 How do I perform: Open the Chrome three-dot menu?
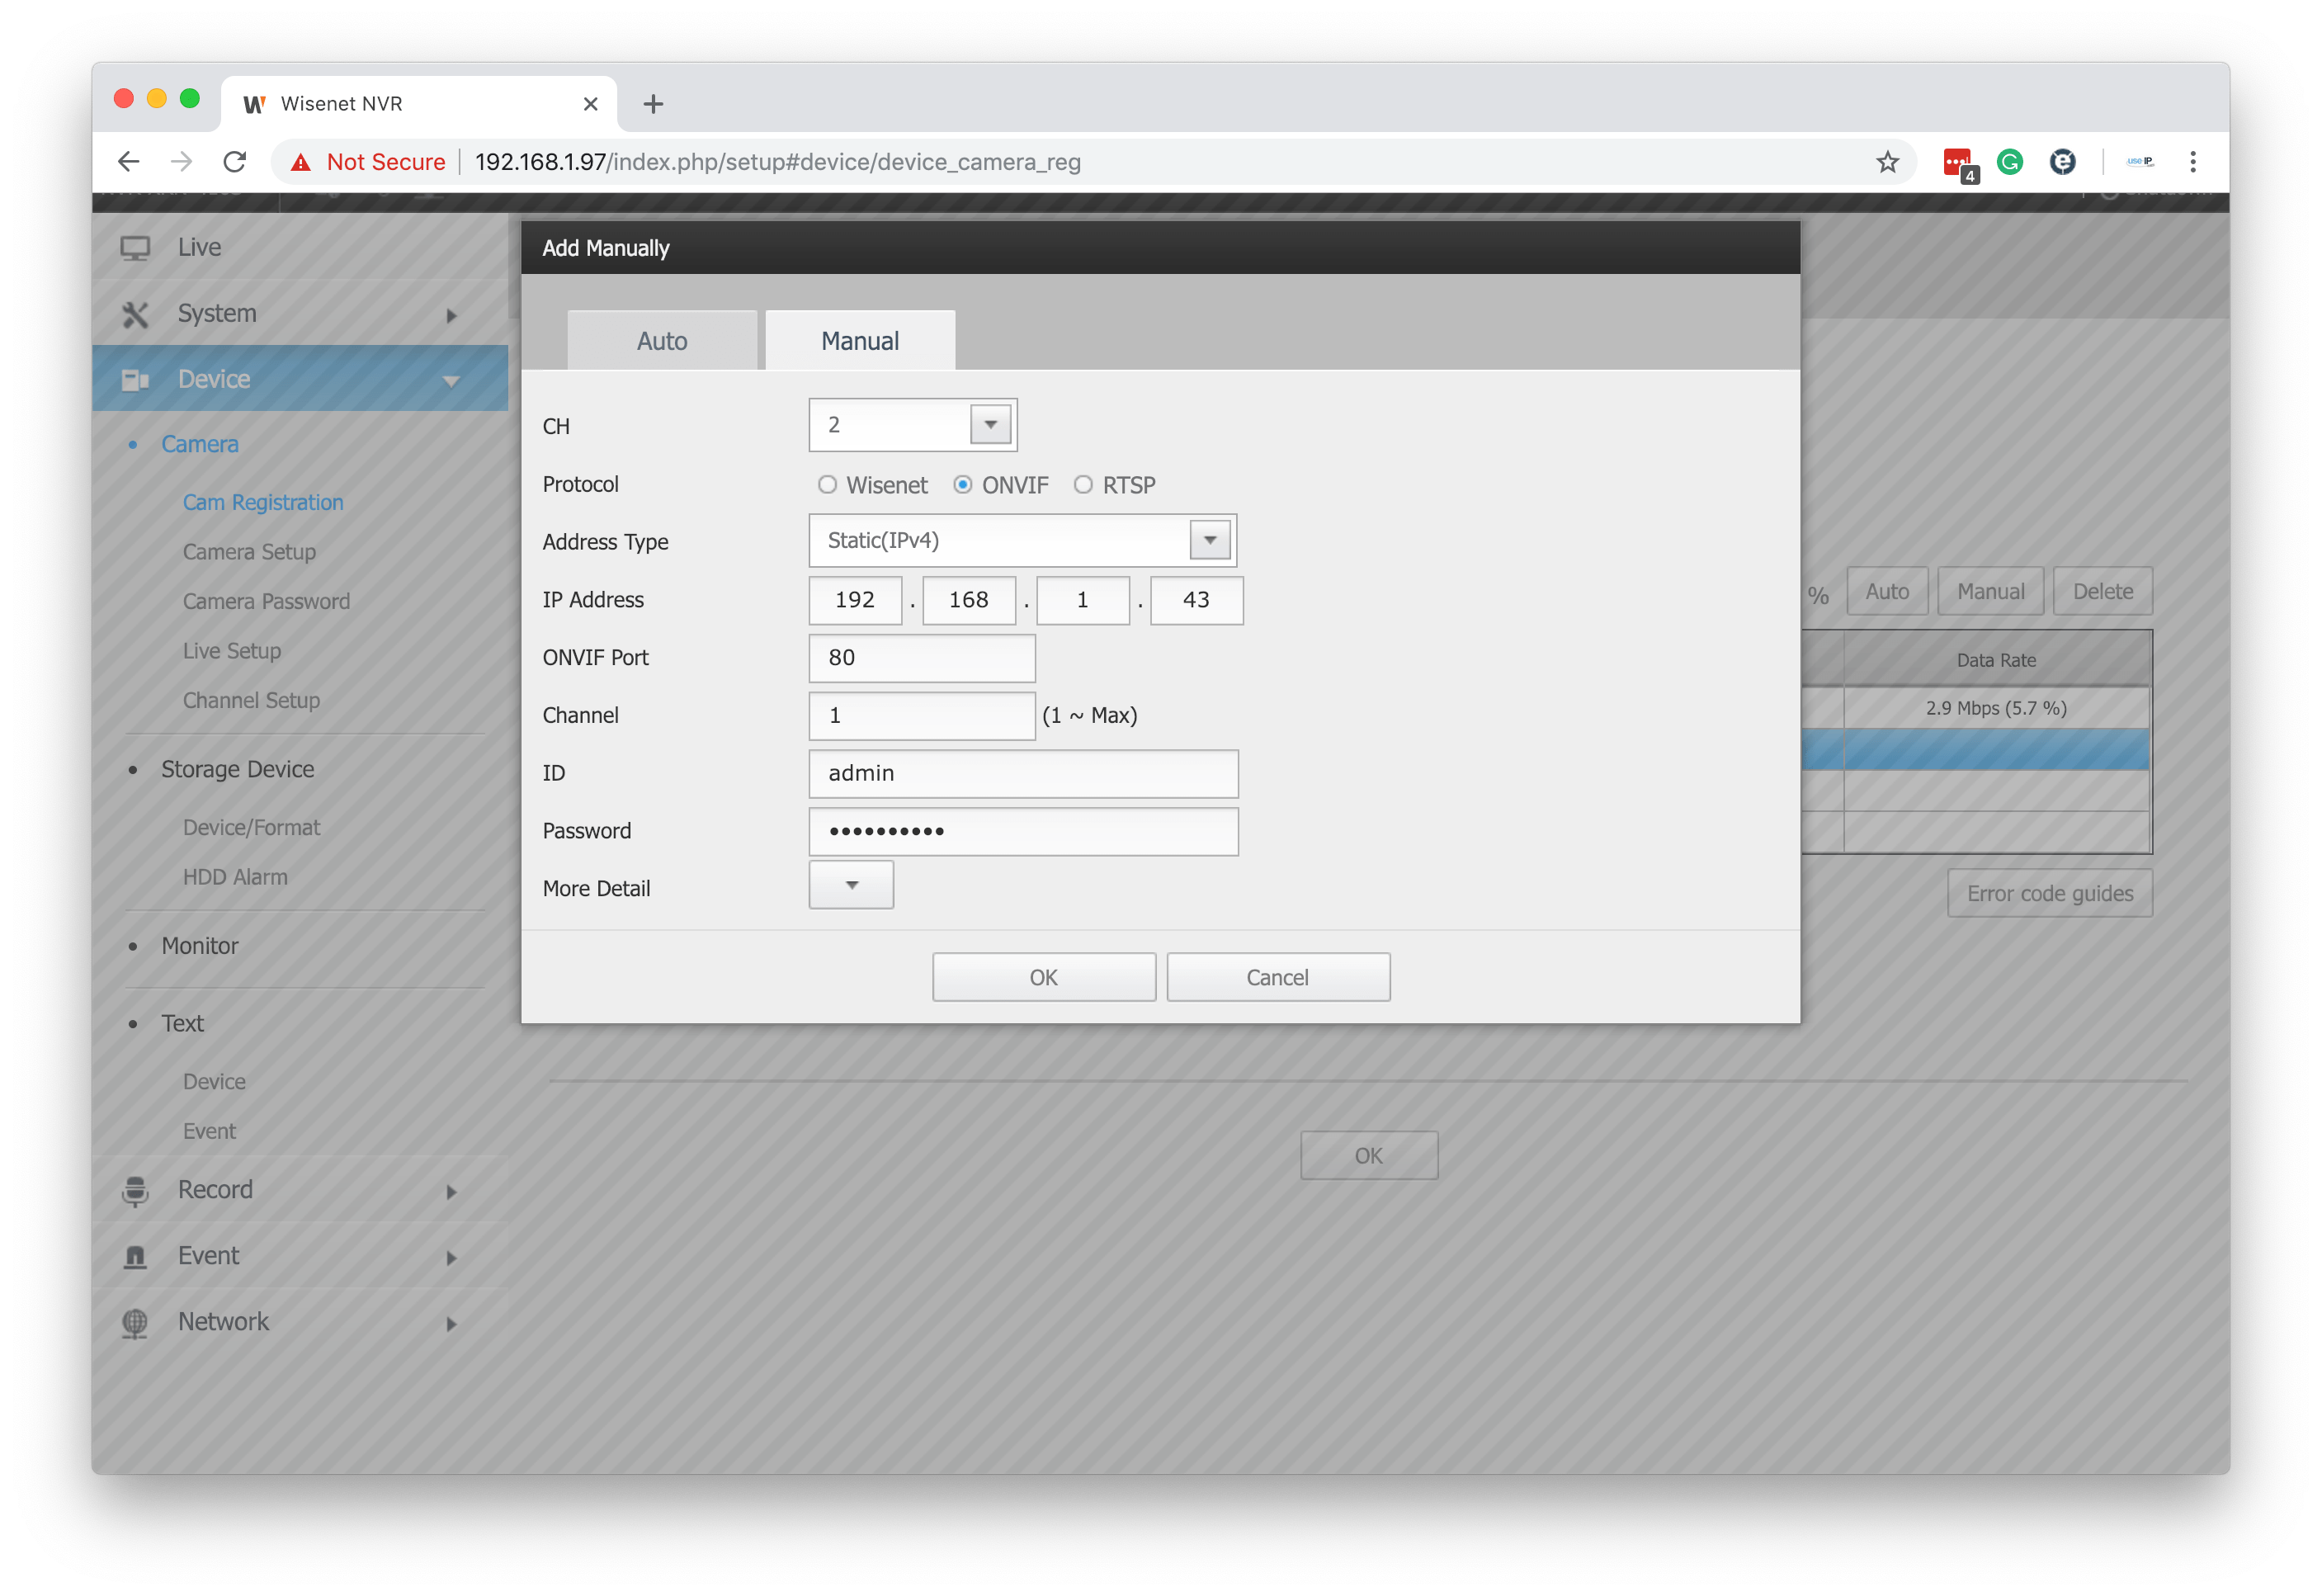pyautogui.click(x=2193, y=162)
